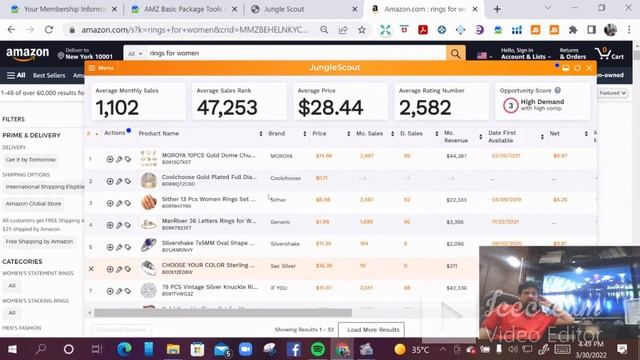
Task: Open Amazon All hamburger menu
Action: pyautogui.click(x=16, y=76)
